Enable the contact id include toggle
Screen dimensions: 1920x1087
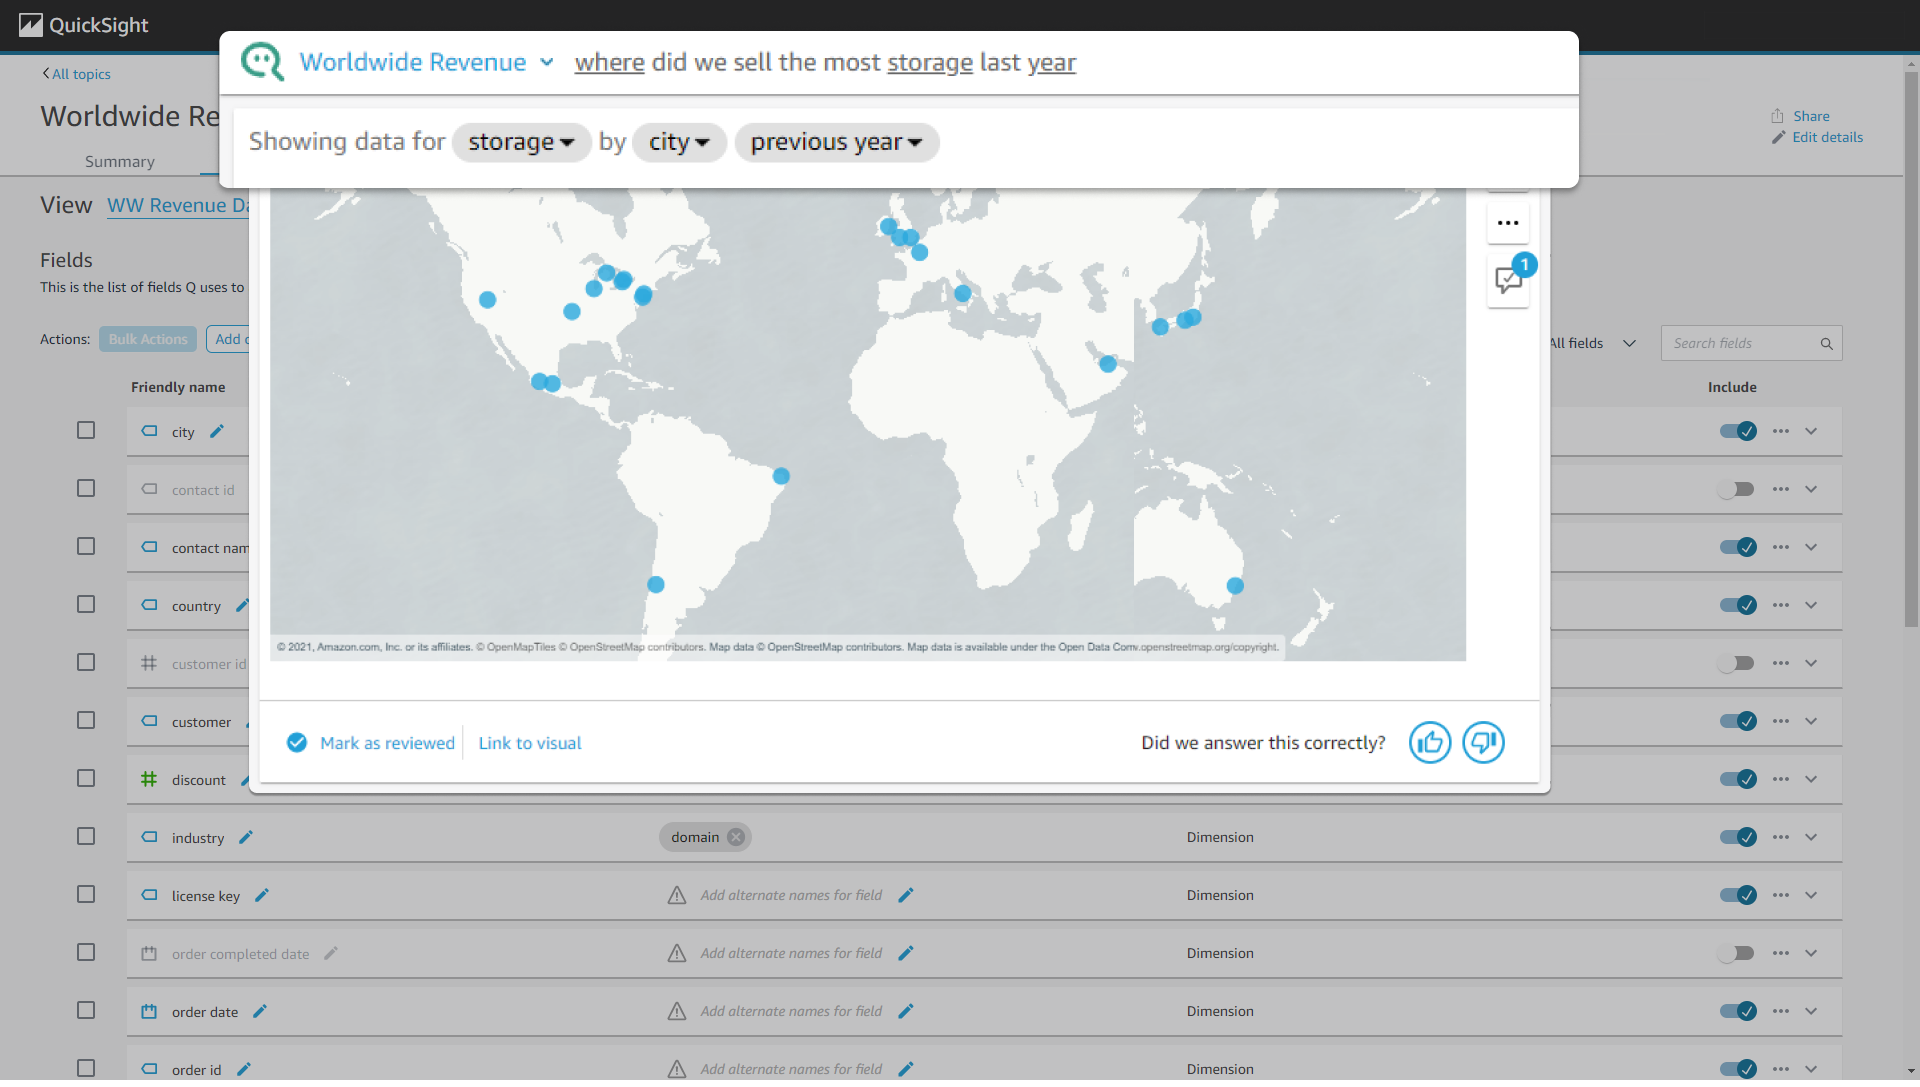pyautogui.click(x=1736, y=490)
